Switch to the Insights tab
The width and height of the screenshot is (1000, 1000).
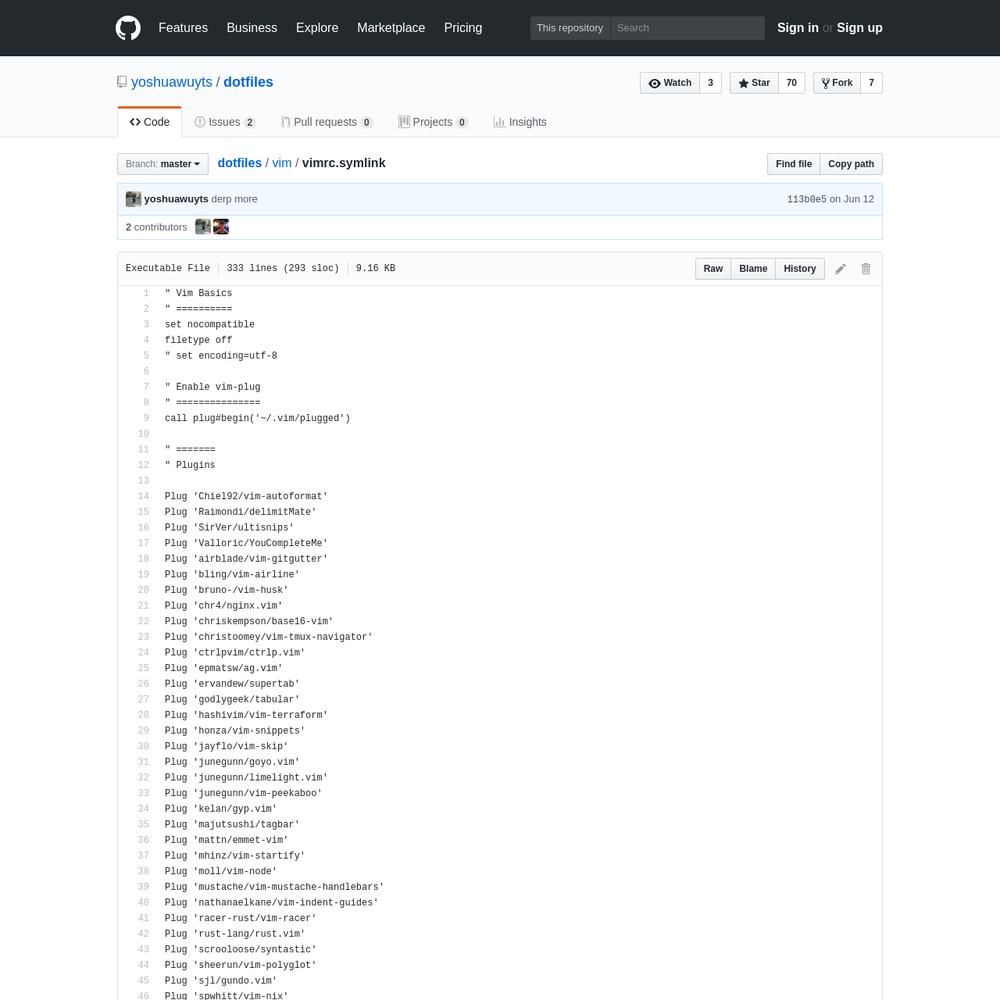tap(520, 122)
